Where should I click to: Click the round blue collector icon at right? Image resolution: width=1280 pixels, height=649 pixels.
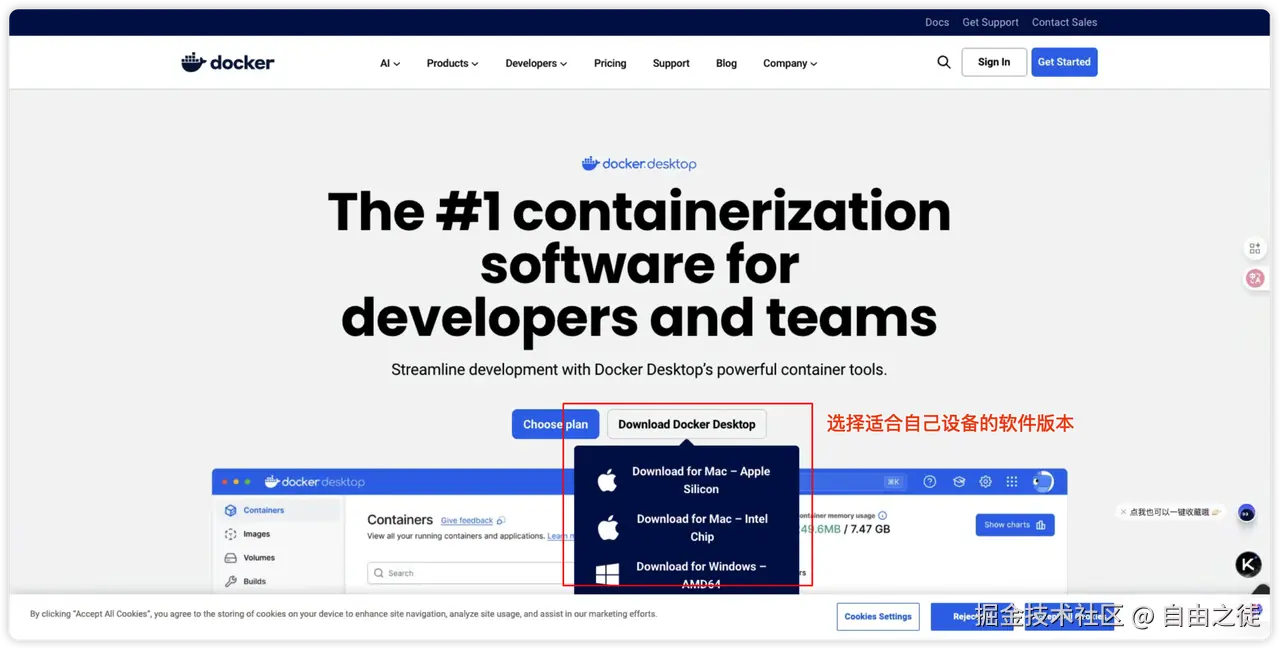pos(1246,513)
